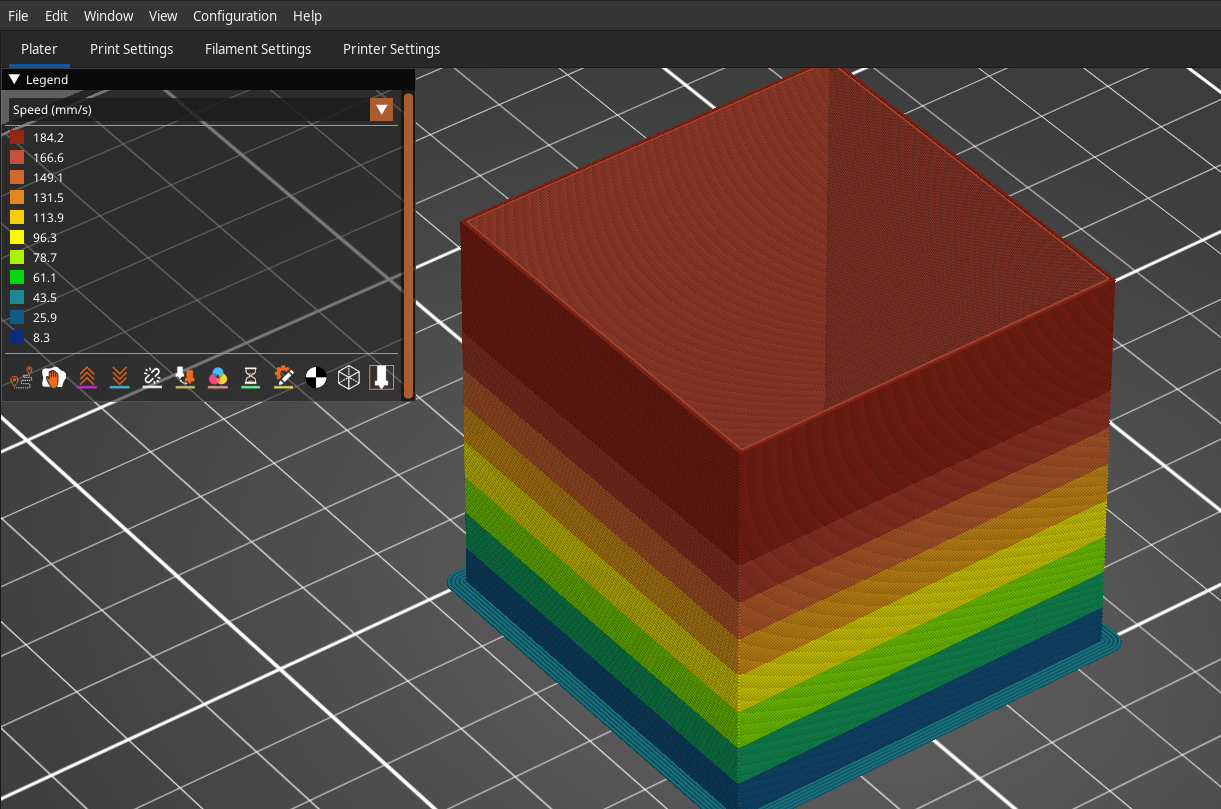Show seams on the model

click(152, 377)
